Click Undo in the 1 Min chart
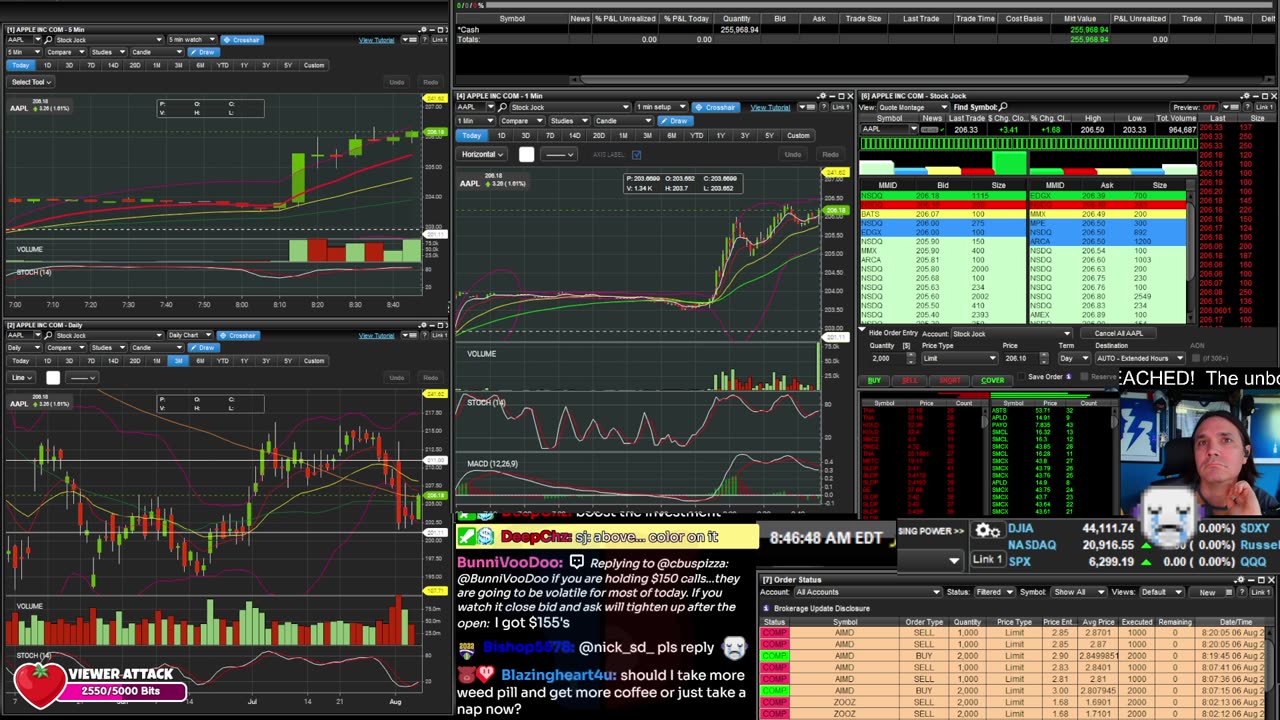Image resolution: width=1280 pixels, height=720 pixels. [792, 154]
